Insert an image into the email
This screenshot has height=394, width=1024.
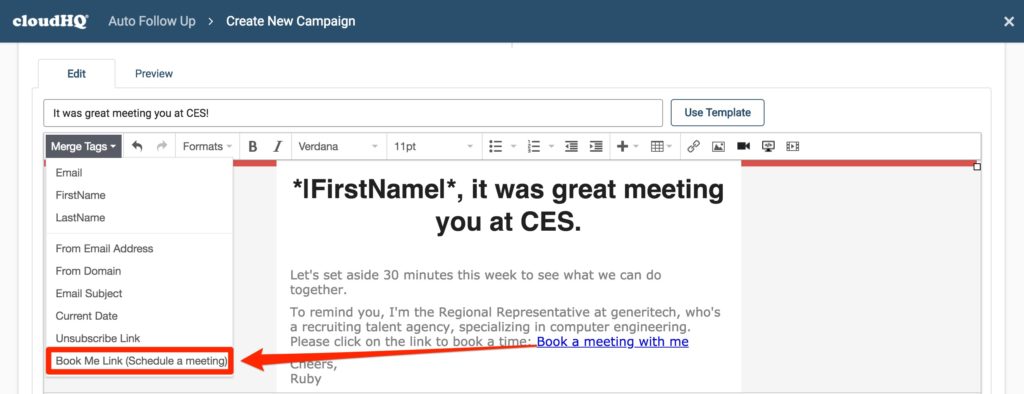[718, 146]
